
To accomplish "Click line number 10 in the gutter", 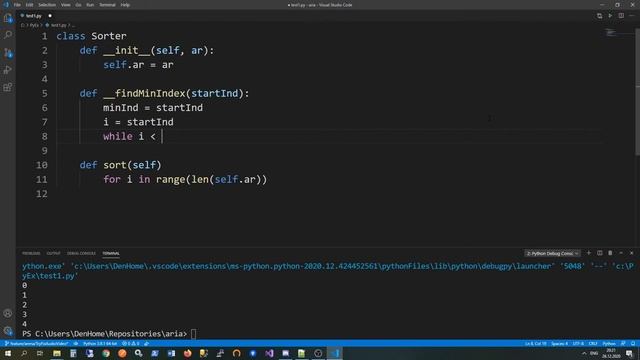I will (42, 165).
